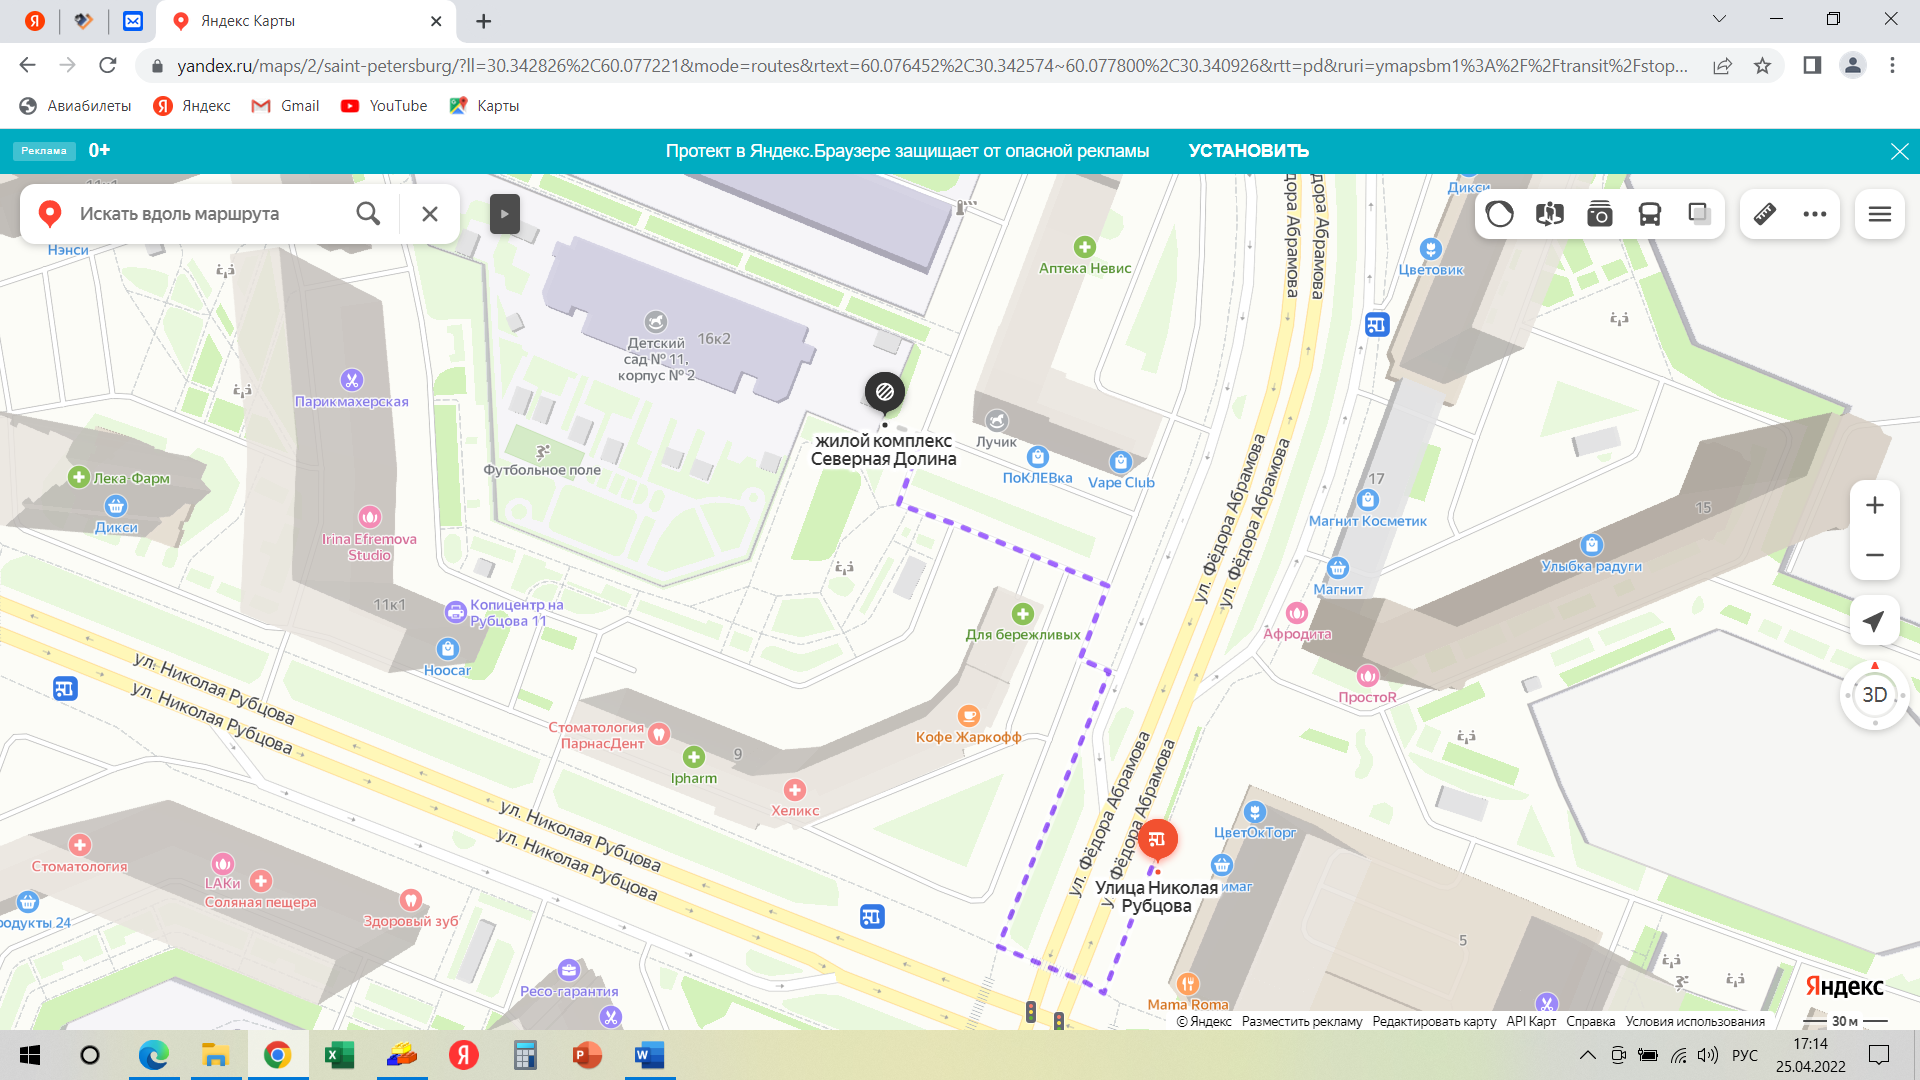Click the search magnifier in route search box

[368, 213]
